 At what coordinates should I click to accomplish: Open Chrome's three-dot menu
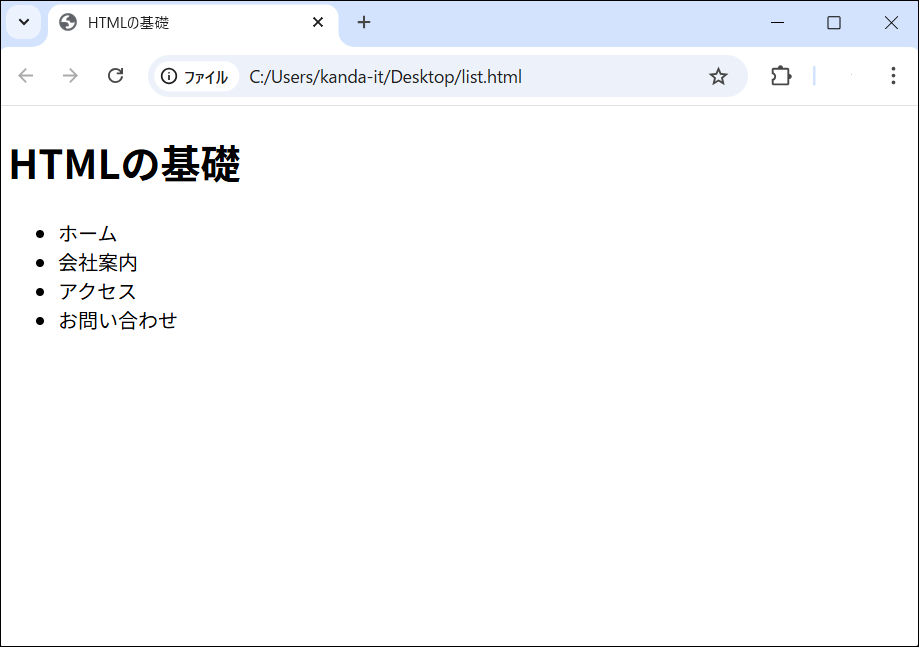pos(893,77)
